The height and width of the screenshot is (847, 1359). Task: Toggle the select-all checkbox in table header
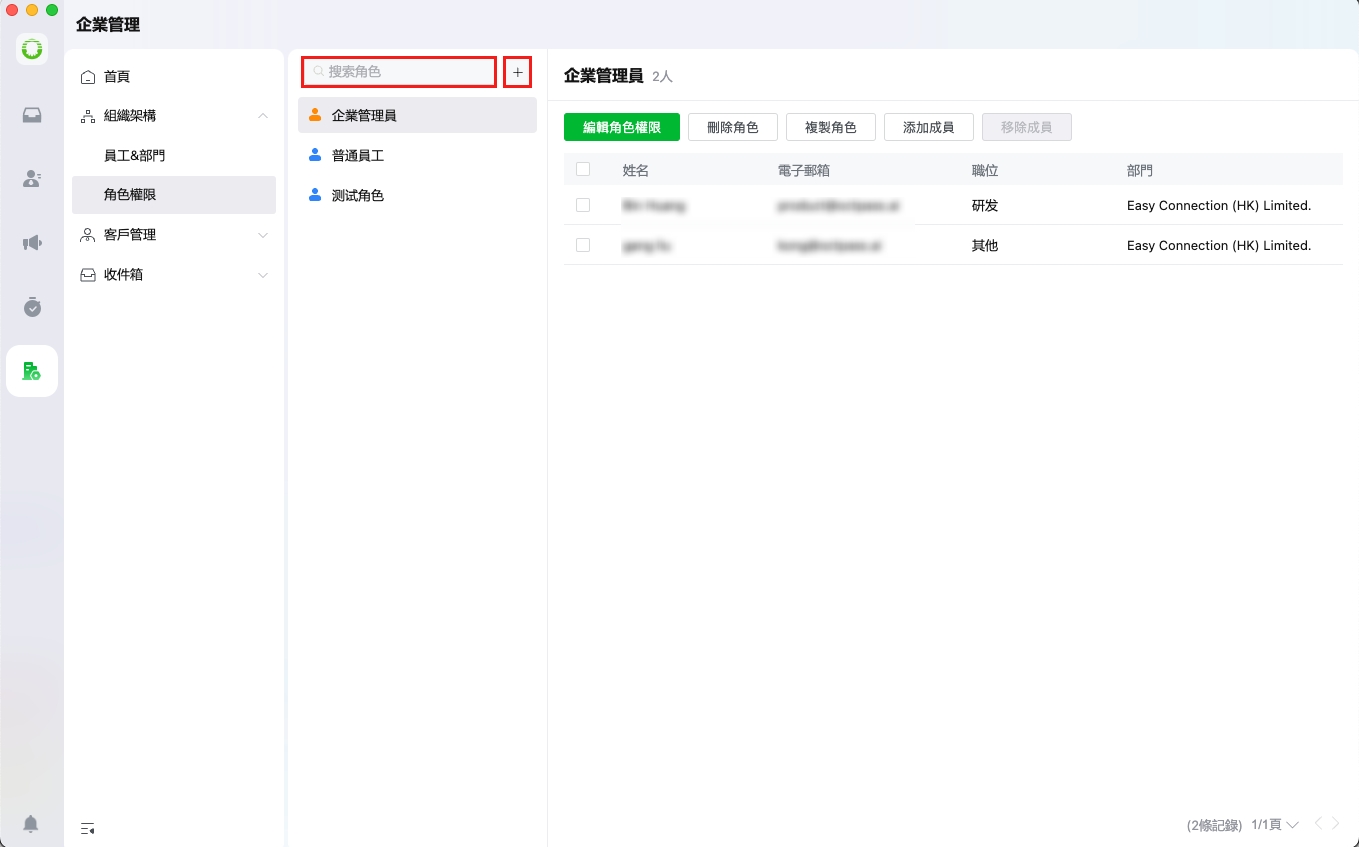click(x=583, y=169)
